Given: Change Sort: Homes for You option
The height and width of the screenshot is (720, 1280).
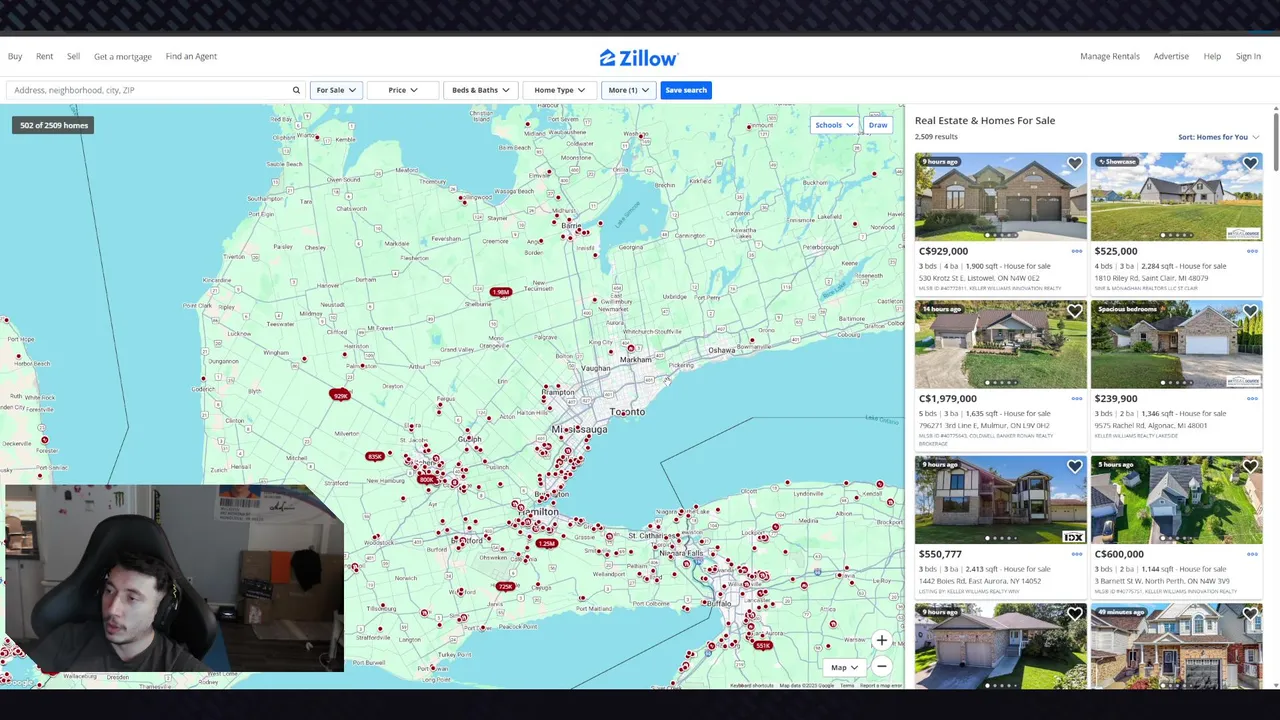Looking at the screenshot, I should [1219, 137].
